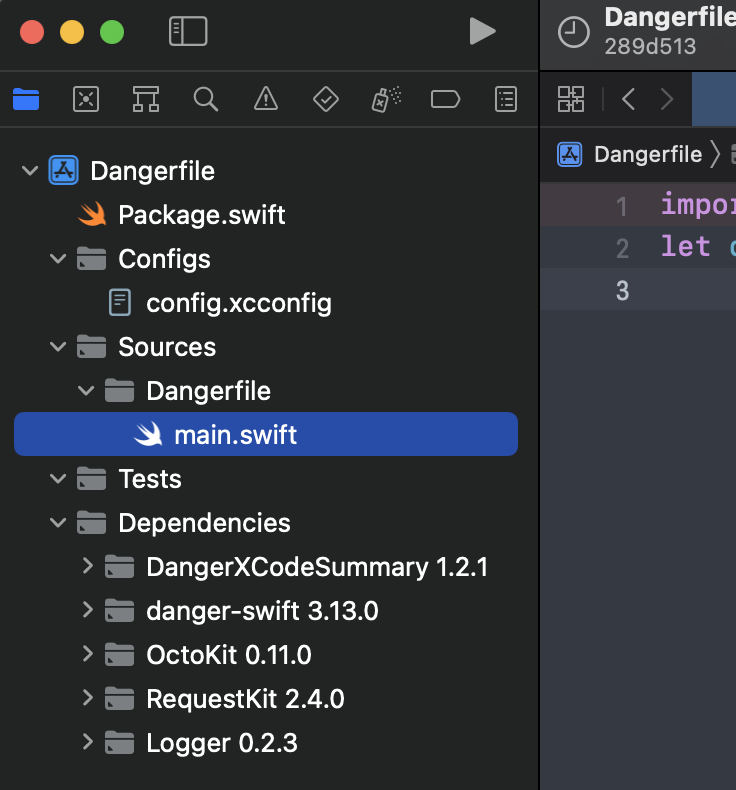
Task: Open the Debug navigator spray icon
Action: pos(386,99)
